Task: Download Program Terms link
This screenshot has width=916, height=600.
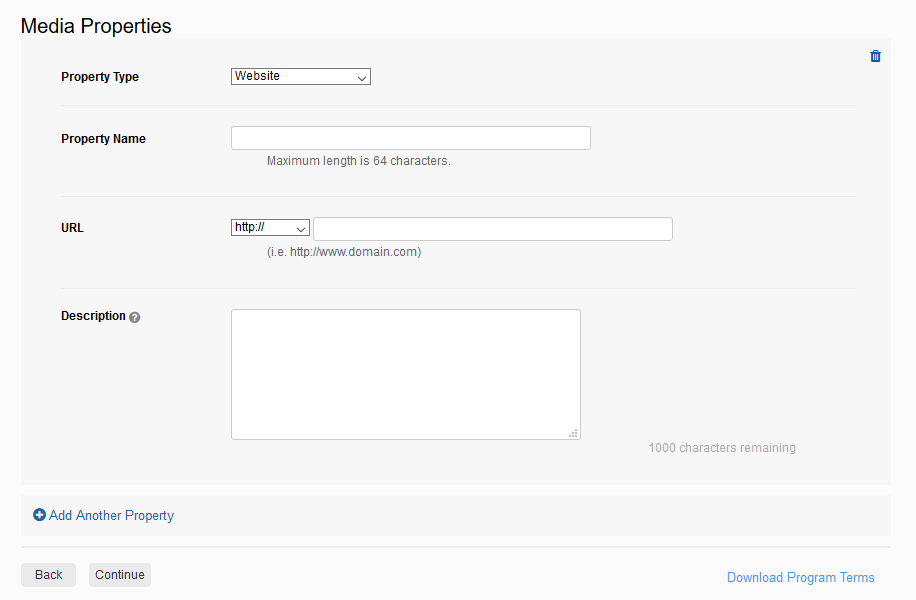Action: [800, 577]
